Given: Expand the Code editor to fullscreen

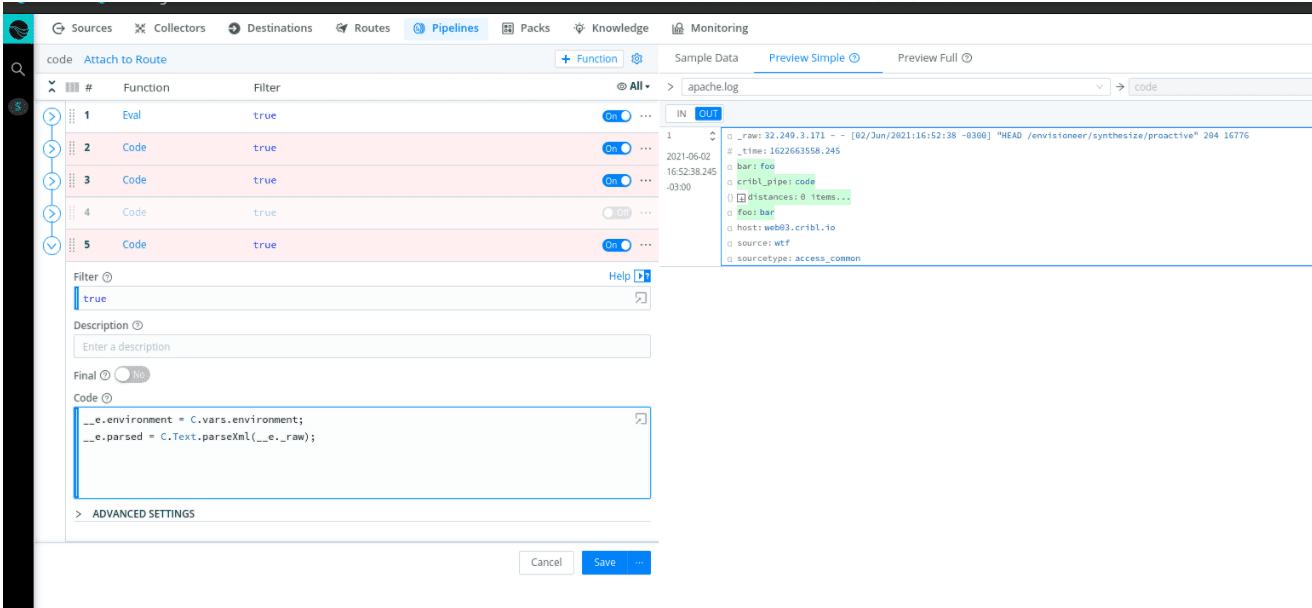Looking at the screenshot, I should point(641,419).
